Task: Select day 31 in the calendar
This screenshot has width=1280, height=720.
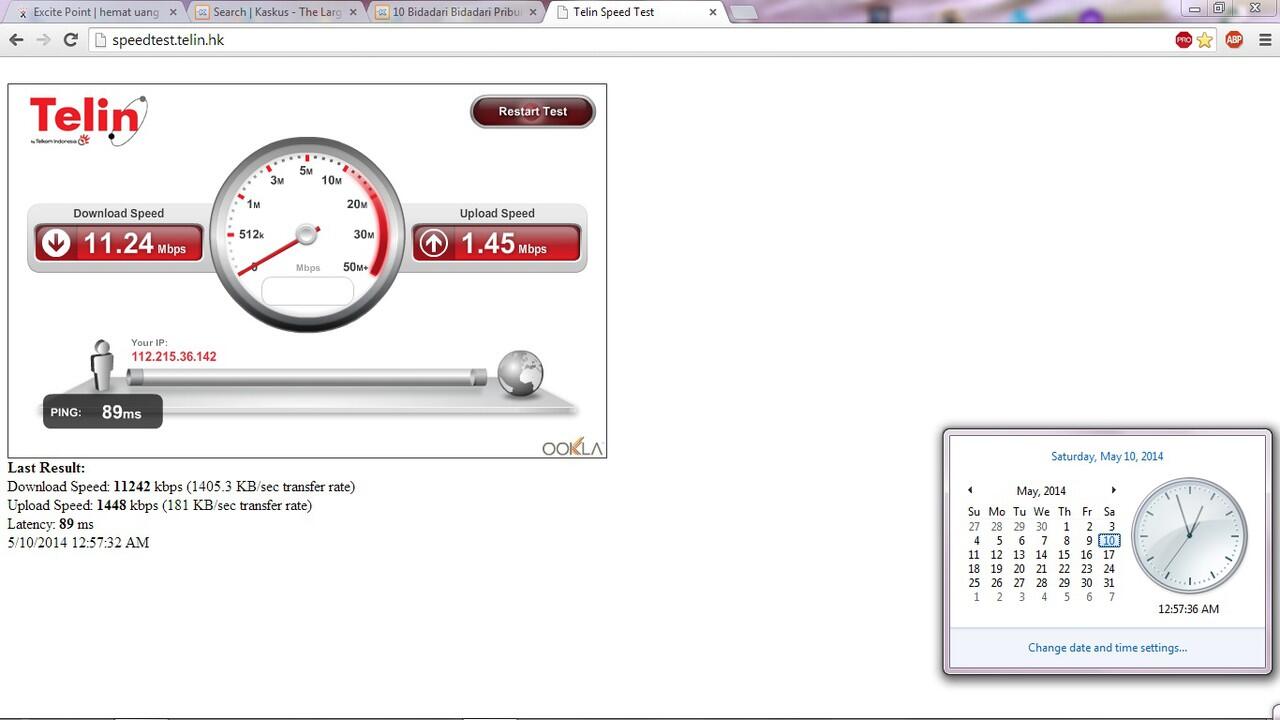Action: click(1109, 583)
